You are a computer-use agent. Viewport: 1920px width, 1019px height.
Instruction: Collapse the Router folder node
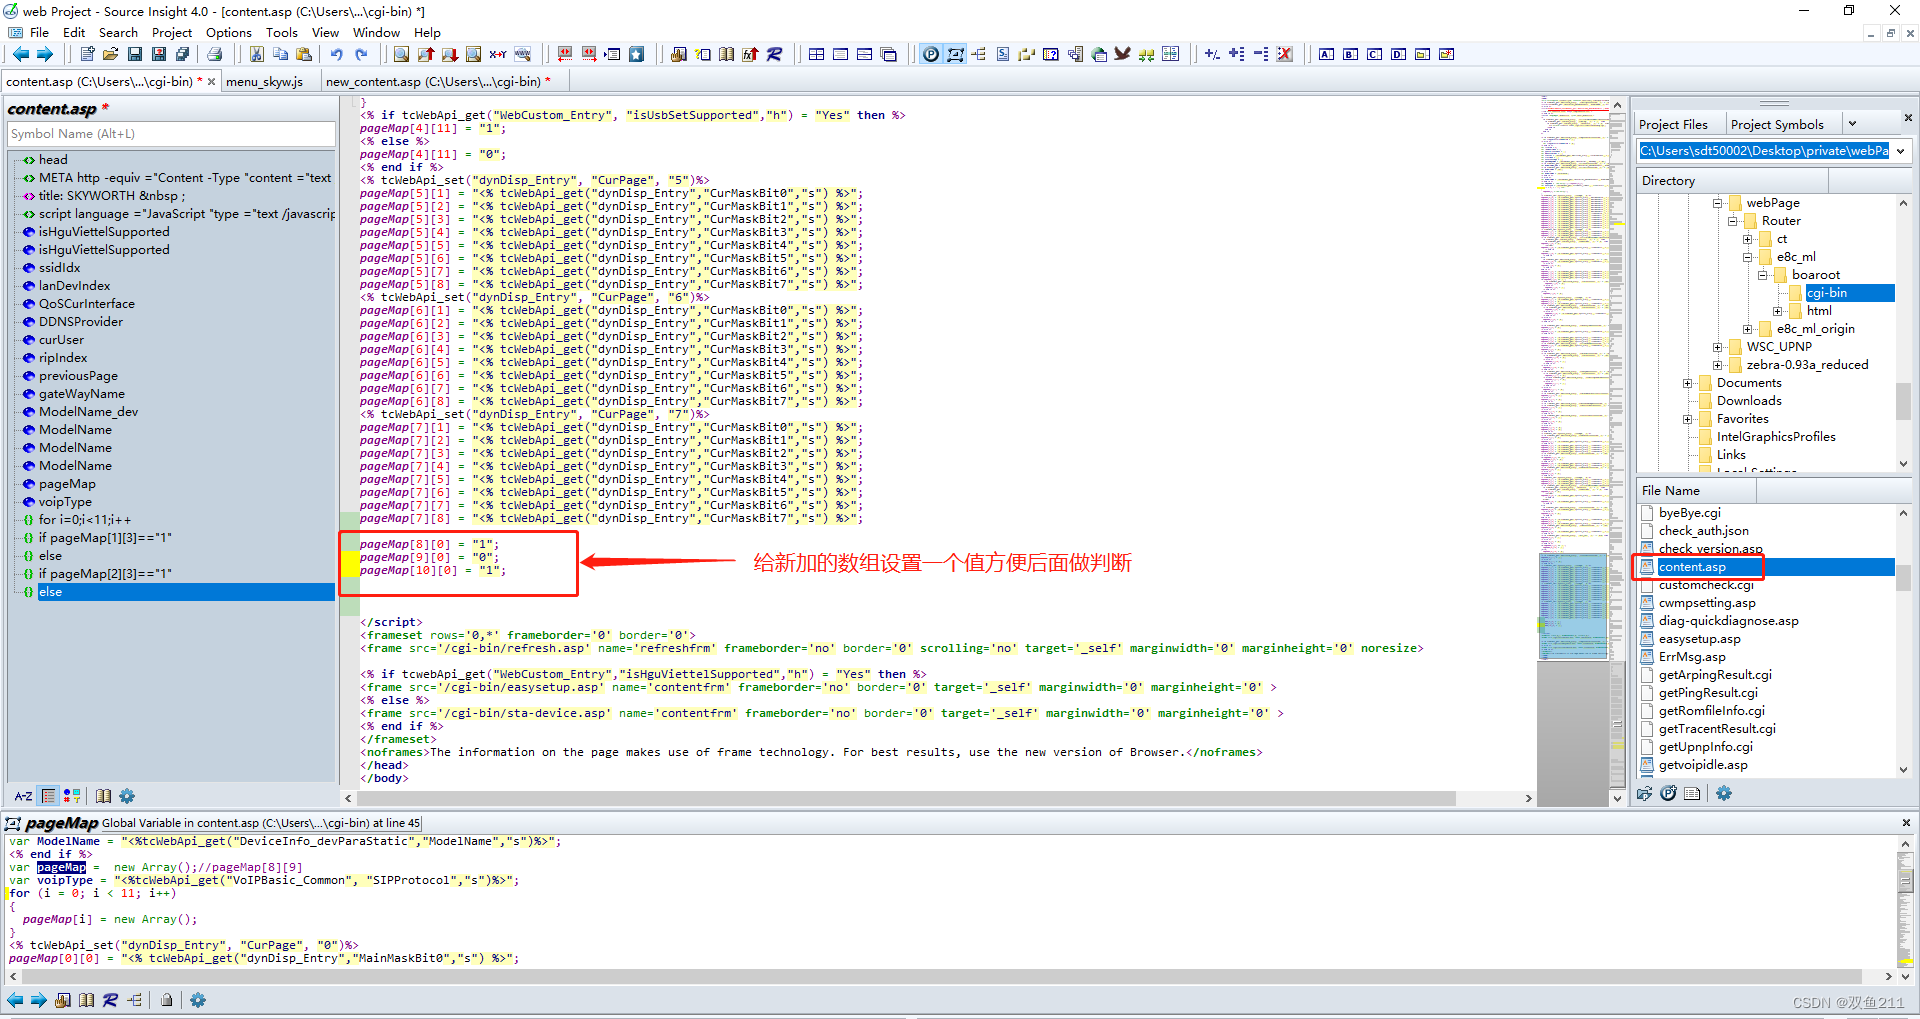point(1733,221)
